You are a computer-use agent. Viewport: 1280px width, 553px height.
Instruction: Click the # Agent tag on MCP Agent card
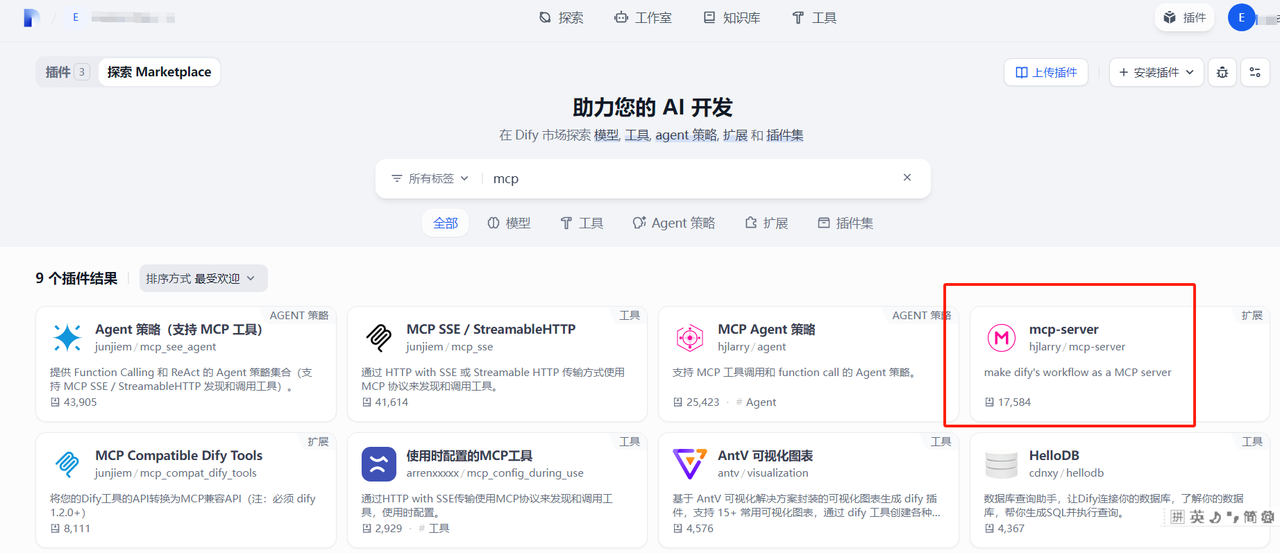756,402
